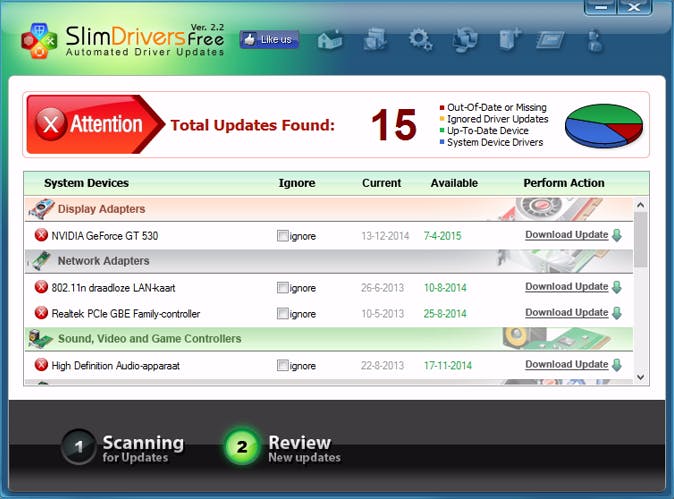Click red error icon beside 802.11n LAN-kaart
Screen dimensions: 674x499
[x=41, y=287]
